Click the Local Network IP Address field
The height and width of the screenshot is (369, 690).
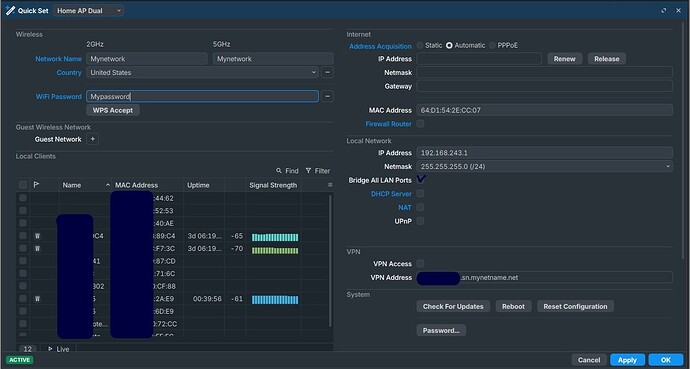[x=544, y=153]
